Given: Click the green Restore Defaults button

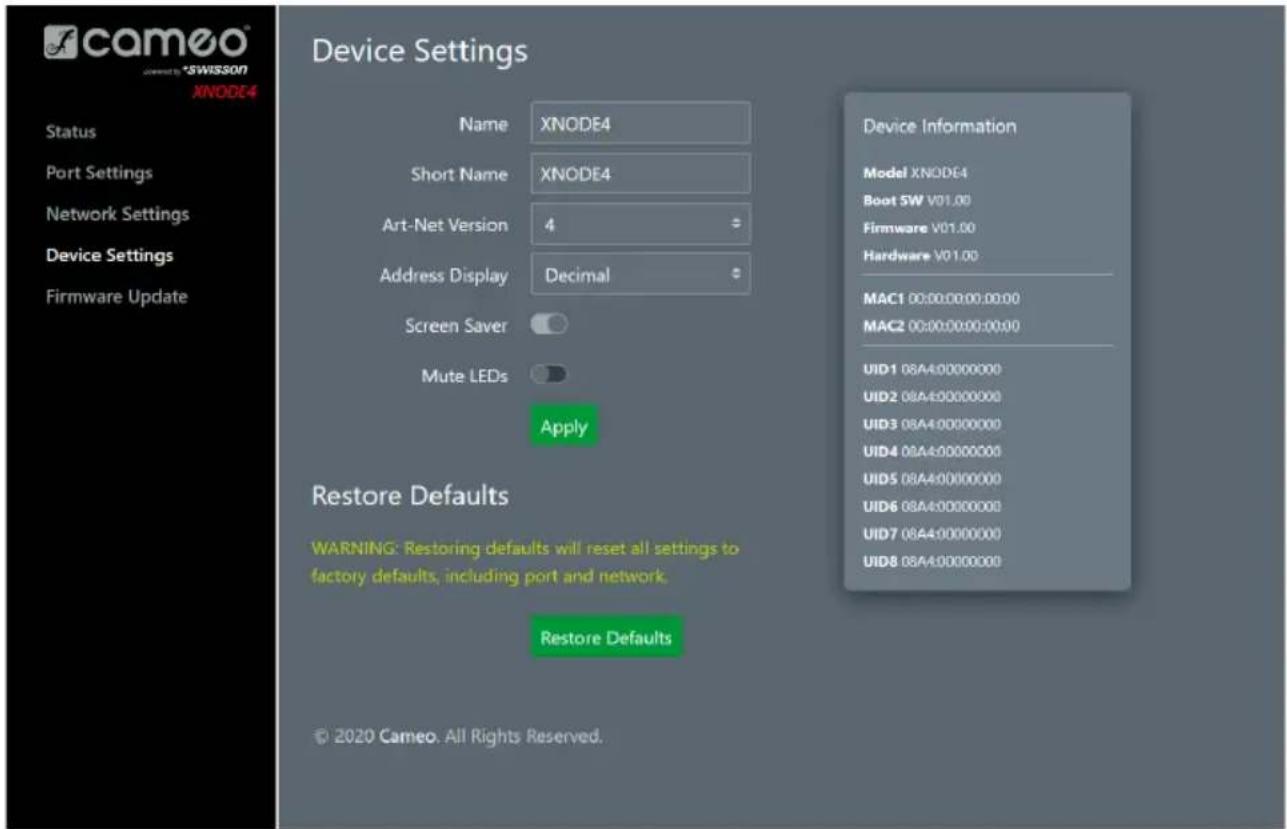Looking at the screenshot, I should pyautogui.click(x=606, y=637).
